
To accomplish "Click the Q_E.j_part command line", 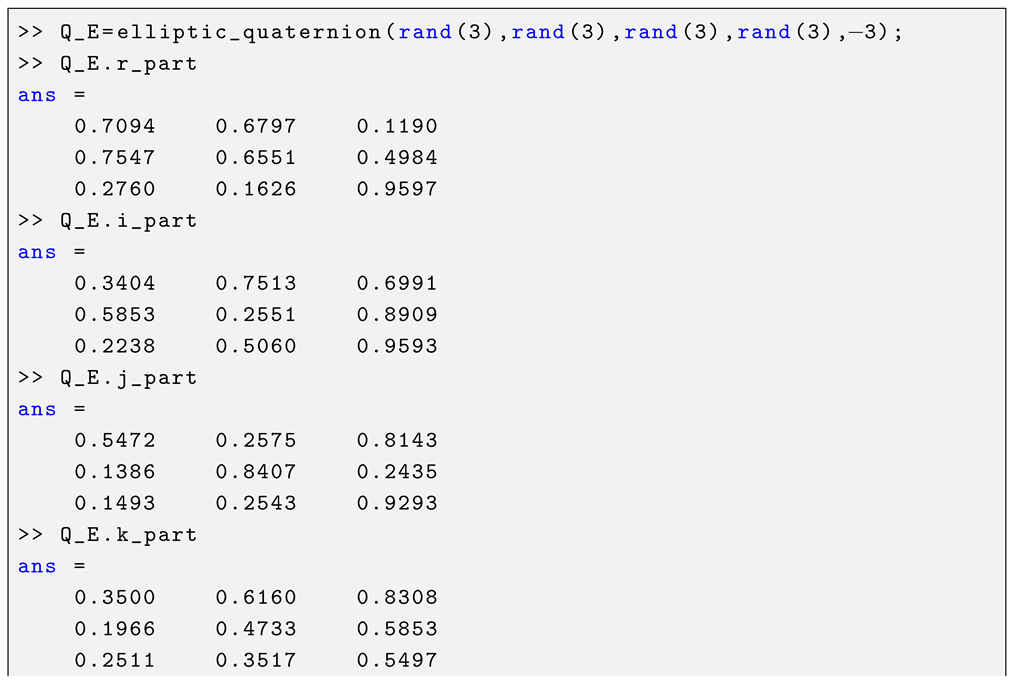I will [128, 378].
